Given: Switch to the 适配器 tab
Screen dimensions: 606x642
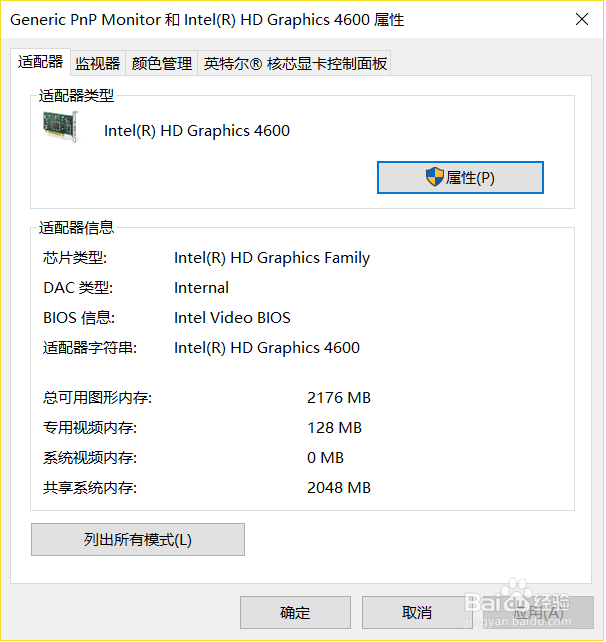Looking at the screenshot, I should [x=40, y=62].
